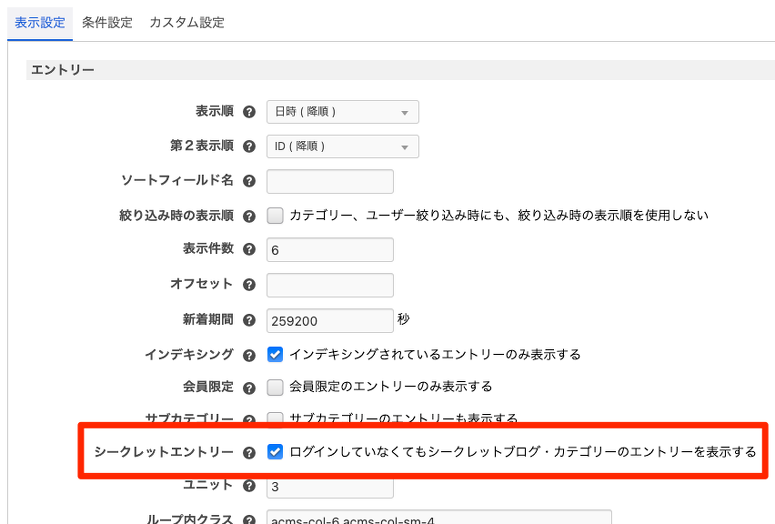Focus the 表示件数 field containing 6
The width and height of the screenshot is (775, 524).
(x=330, y=250)
